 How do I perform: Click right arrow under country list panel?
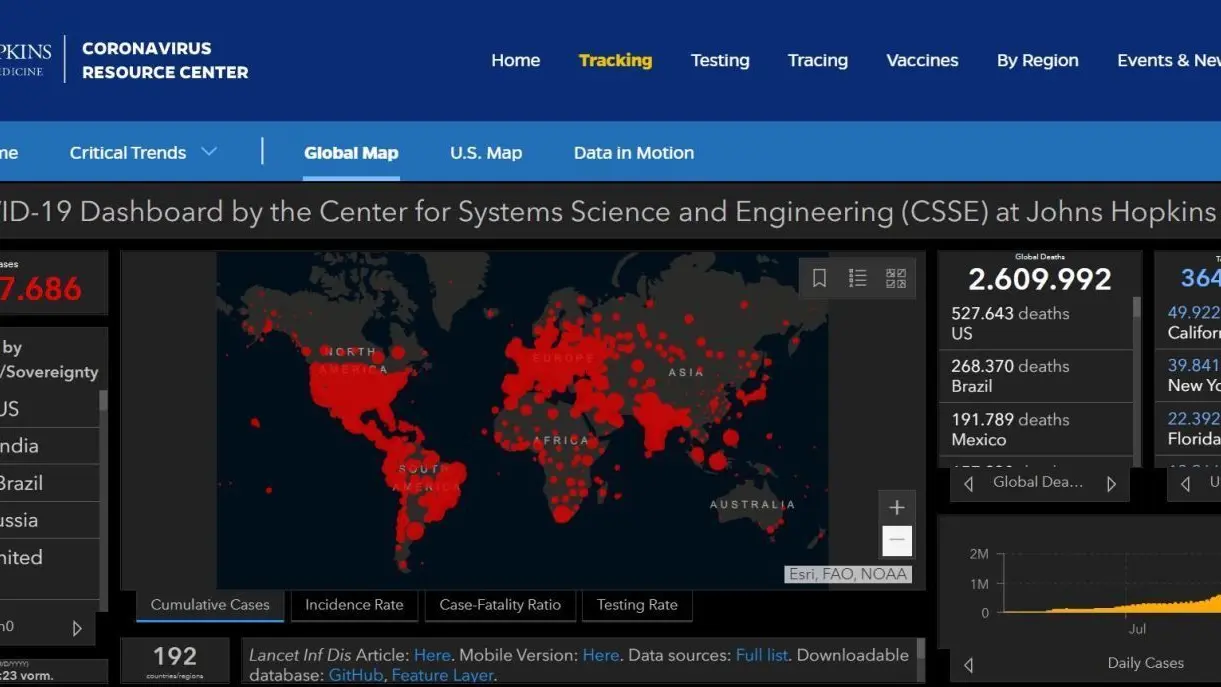[77, 629]
